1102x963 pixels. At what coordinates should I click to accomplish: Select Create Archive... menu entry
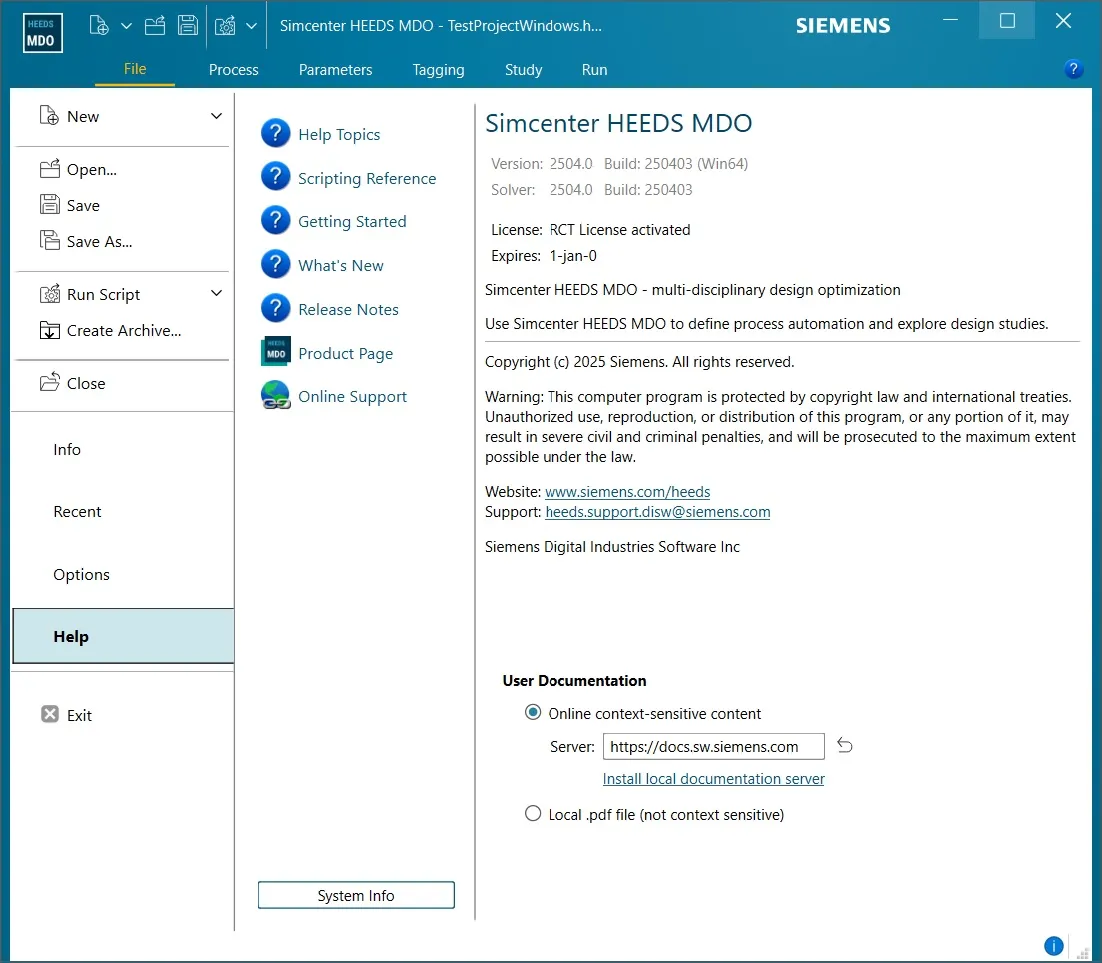point(124,330)
